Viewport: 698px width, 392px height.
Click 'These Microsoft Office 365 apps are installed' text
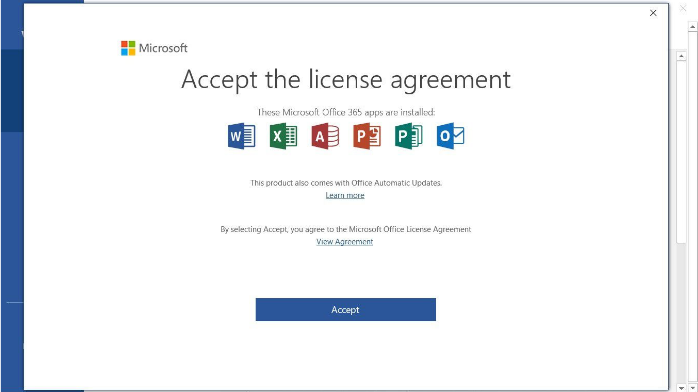[346, 112]
